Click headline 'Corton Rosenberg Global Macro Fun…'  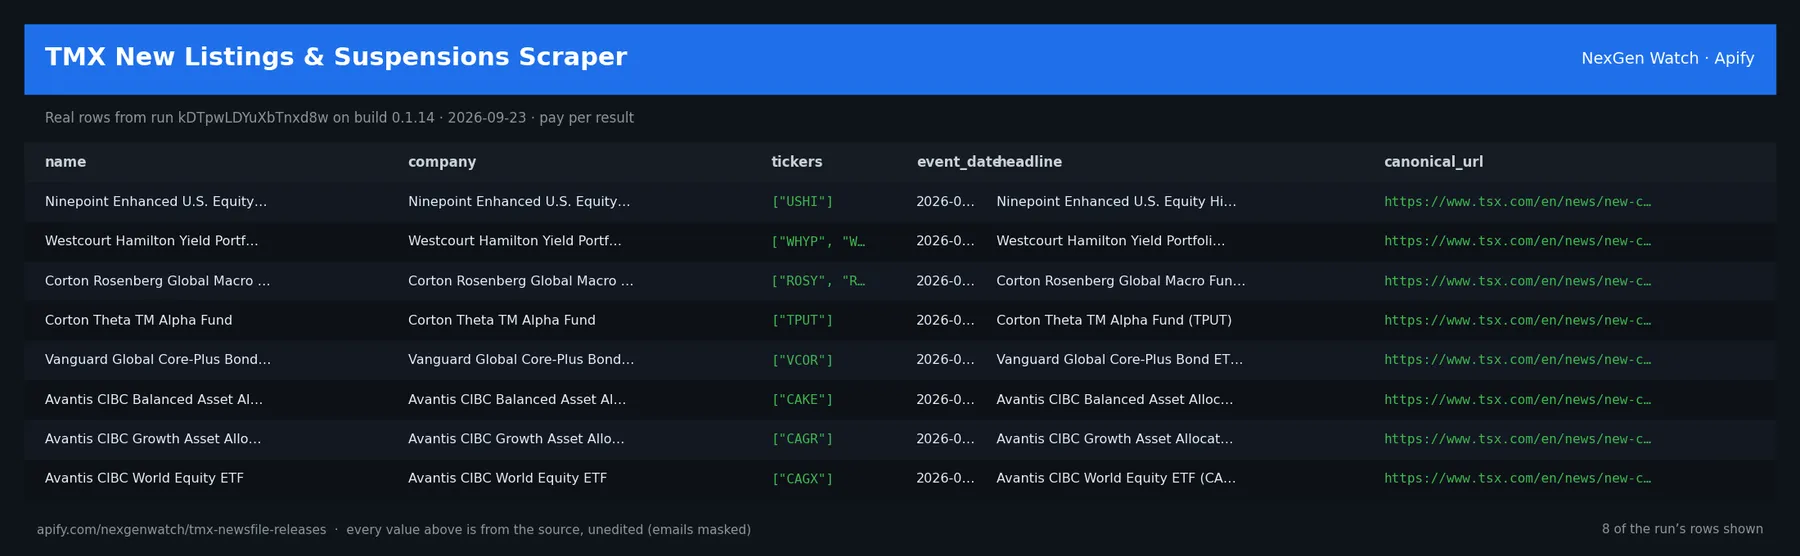click(x=1121, y=281)
